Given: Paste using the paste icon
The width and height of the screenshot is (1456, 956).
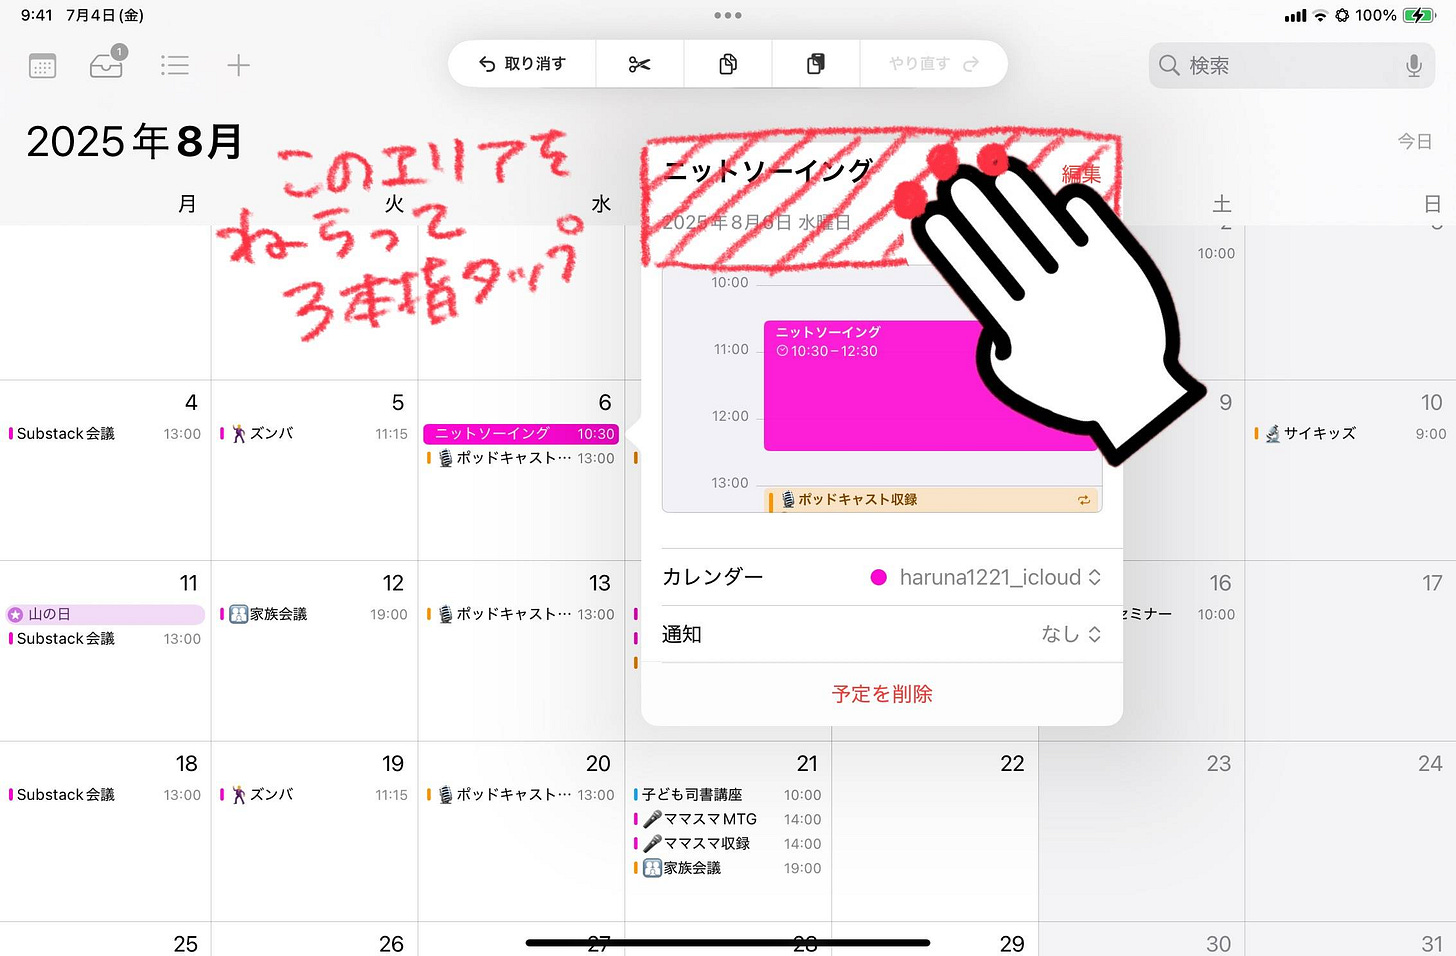Looking at the screenshot, I should [x=816, y=64].
